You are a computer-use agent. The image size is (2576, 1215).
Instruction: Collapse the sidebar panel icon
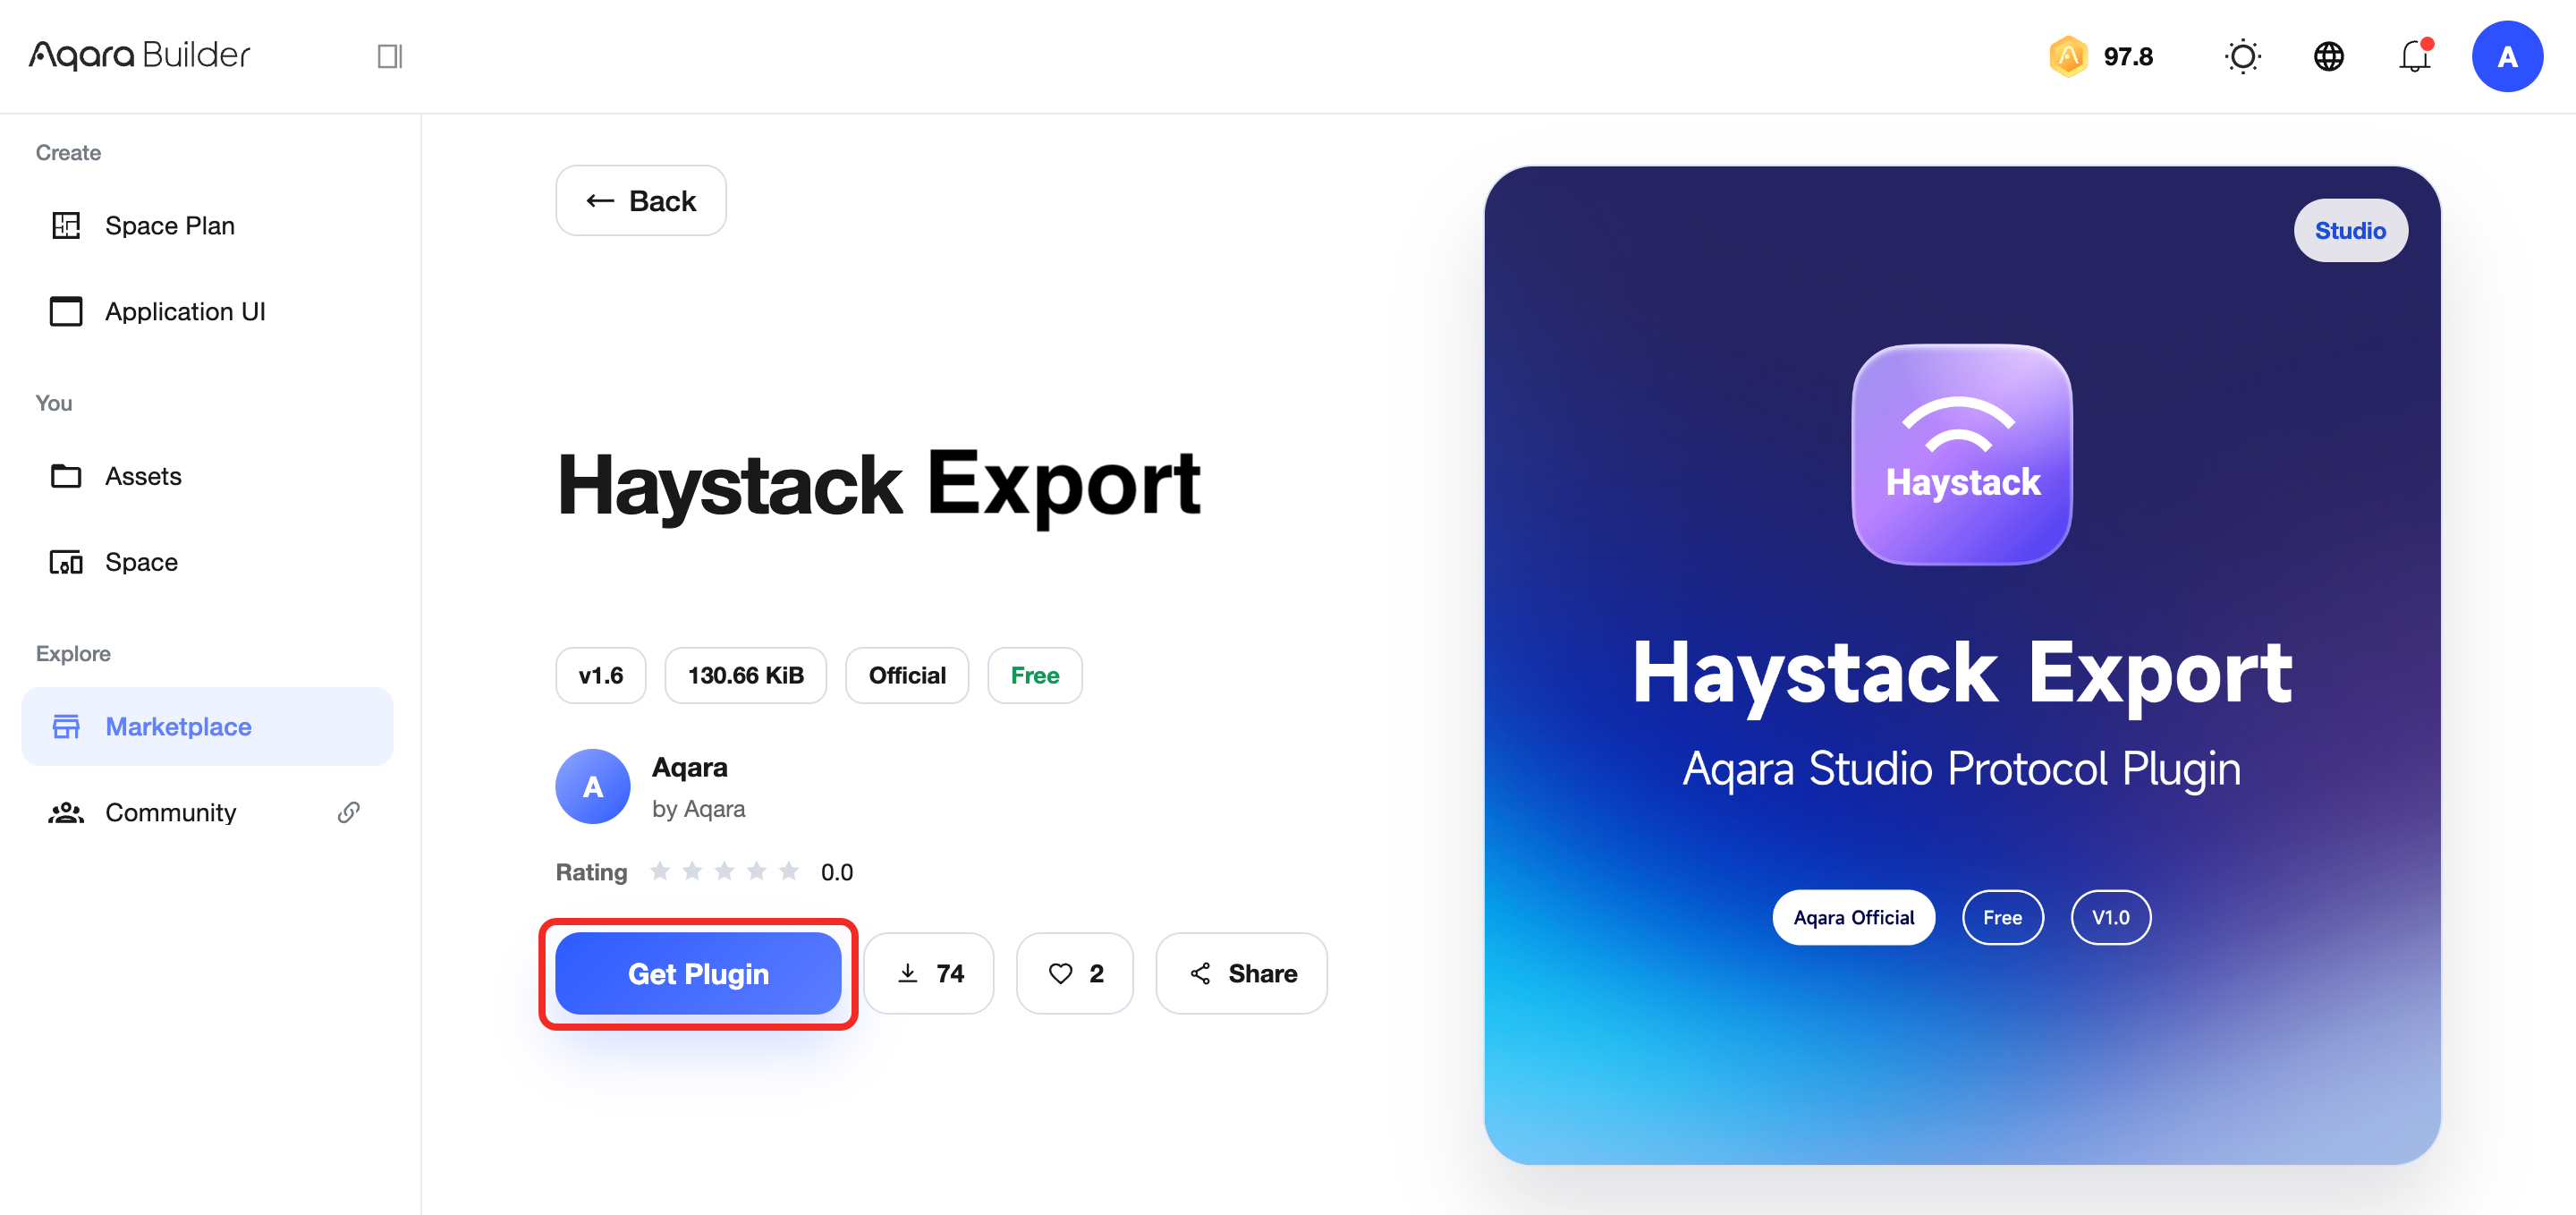390,56
